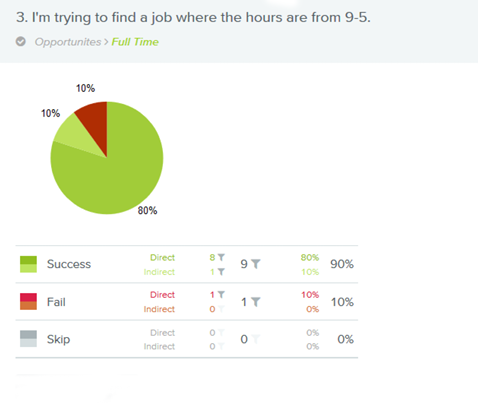Click the task 3 question title
478x412 pixels.
point(193,17)
